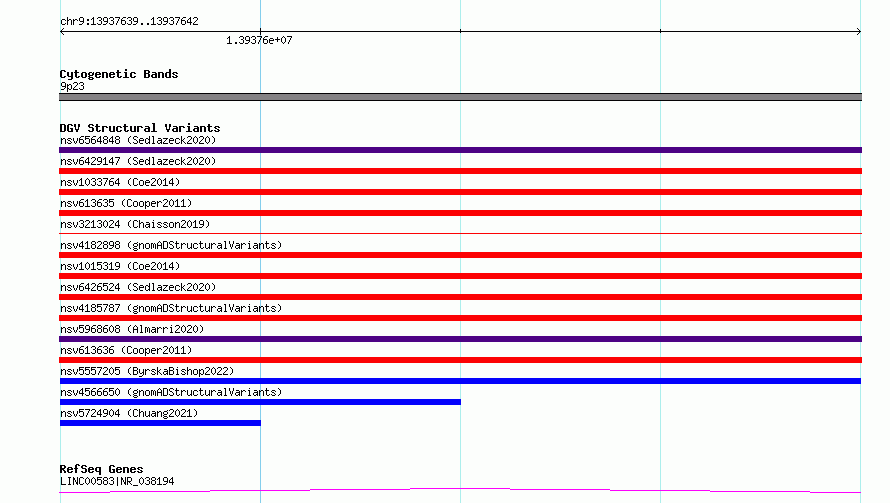Open the Cytogenetic Bands track title

[119, 74]
